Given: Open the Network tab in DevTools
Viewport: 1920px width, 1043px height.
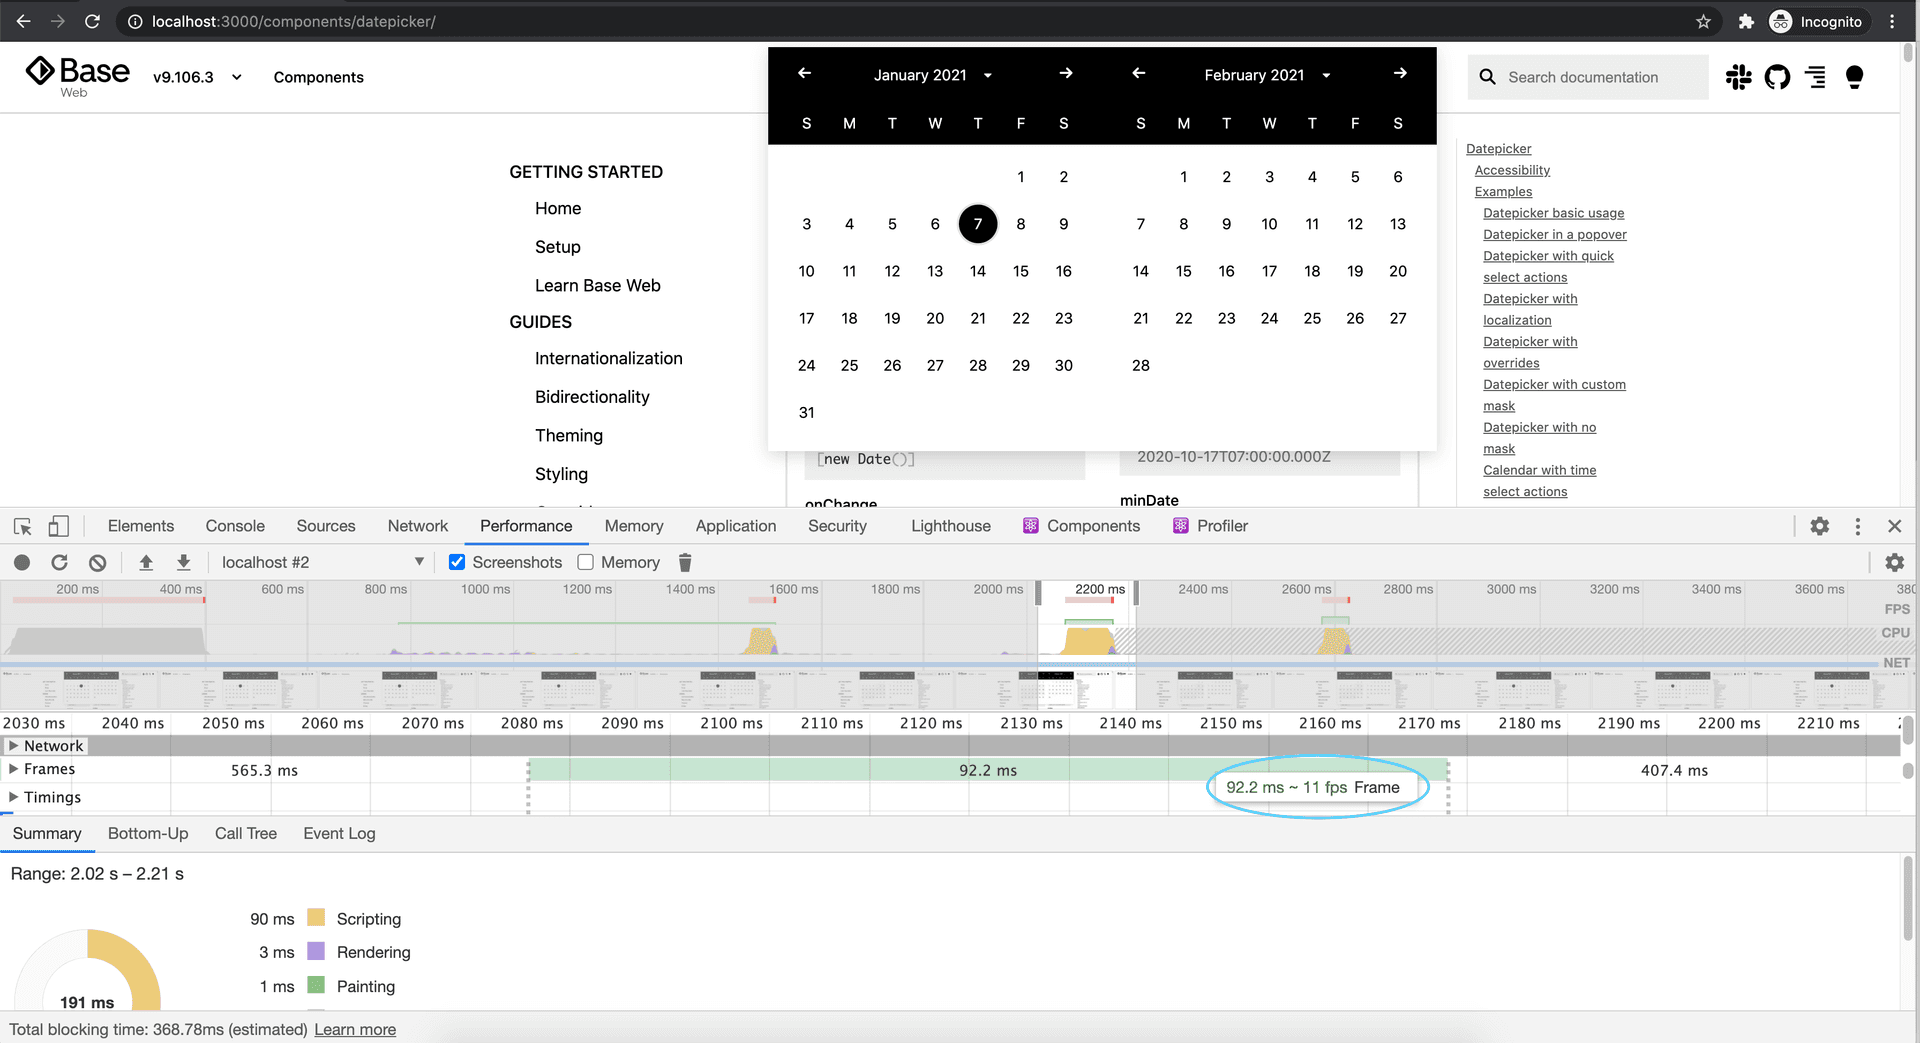Looking at the screenshot, I should [x=418, y=526].
